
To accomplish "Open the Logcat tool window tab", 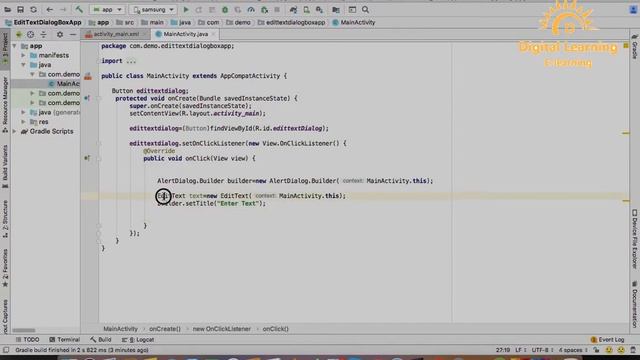I will click(138, 340).
